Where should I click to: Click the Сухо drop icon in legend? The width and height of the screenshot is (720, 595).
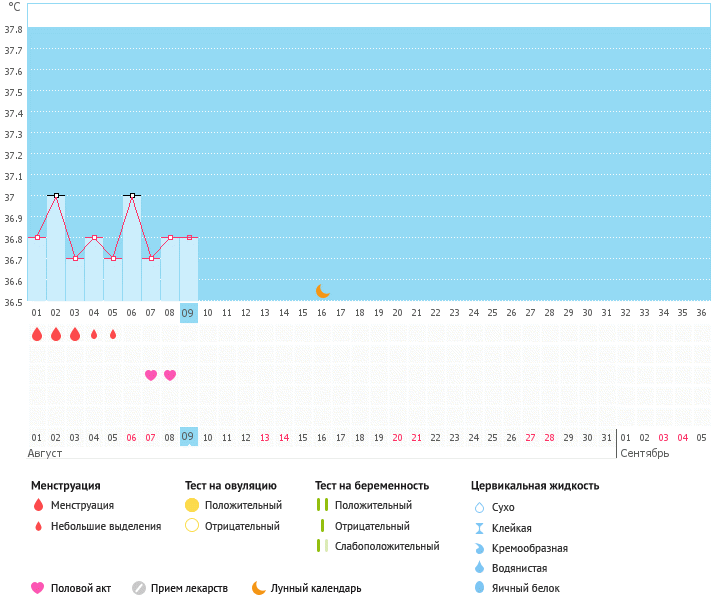point(479,507)
